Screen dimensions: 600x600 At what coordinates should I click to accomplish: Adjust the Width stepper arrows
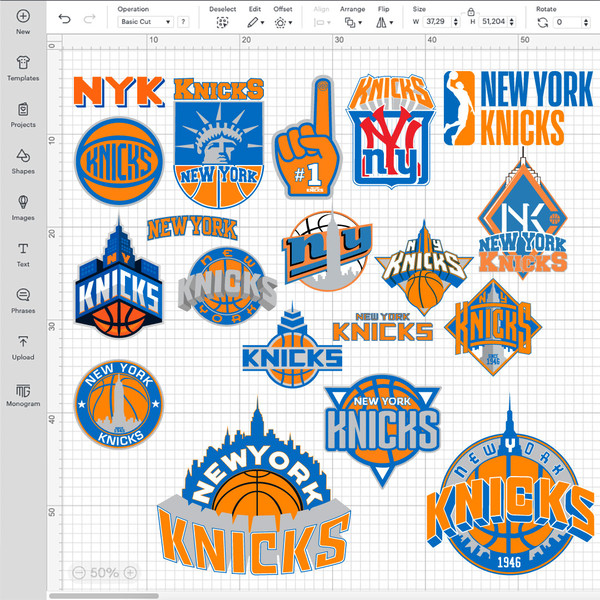click(x=455, y=22)
